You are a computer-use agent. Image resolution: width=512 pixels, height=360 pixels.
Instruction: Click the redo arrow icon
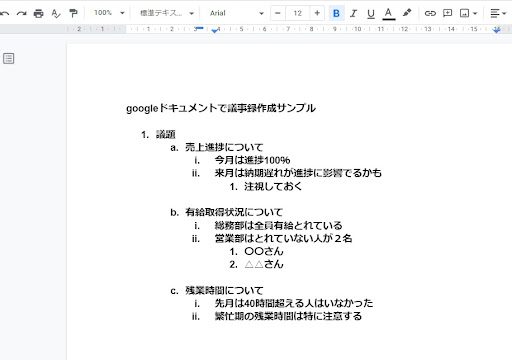(22, 13)
